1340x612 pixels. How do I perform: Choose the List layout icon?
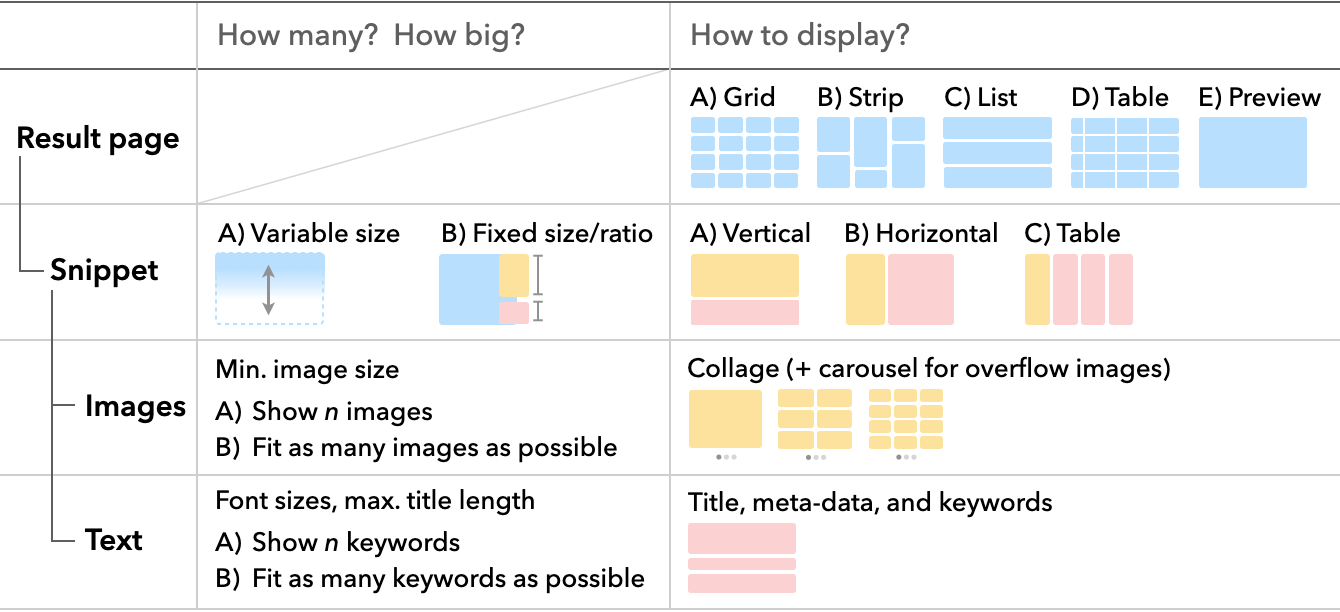(x=997, y=152)
